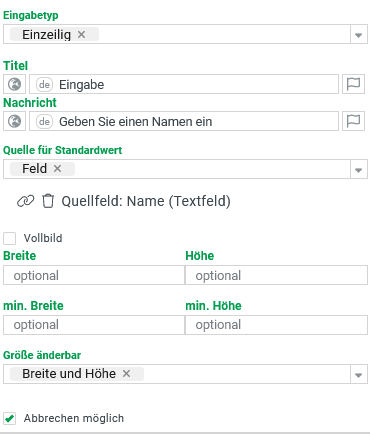The width and height of the screenshot is (370, 434).
Task: Click the link icon for Quellfeld
Action: (25, 201)
